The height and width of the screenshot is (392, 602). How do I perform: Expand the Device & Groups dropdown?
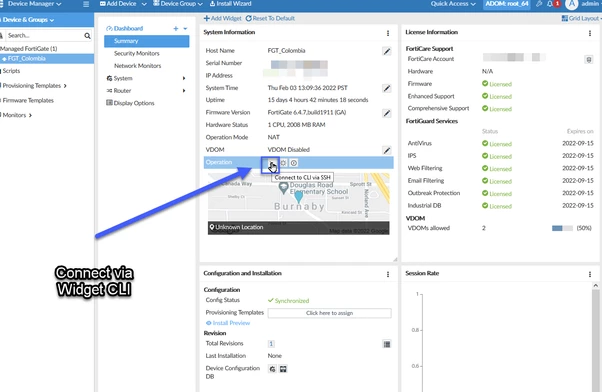click(28, 20)
